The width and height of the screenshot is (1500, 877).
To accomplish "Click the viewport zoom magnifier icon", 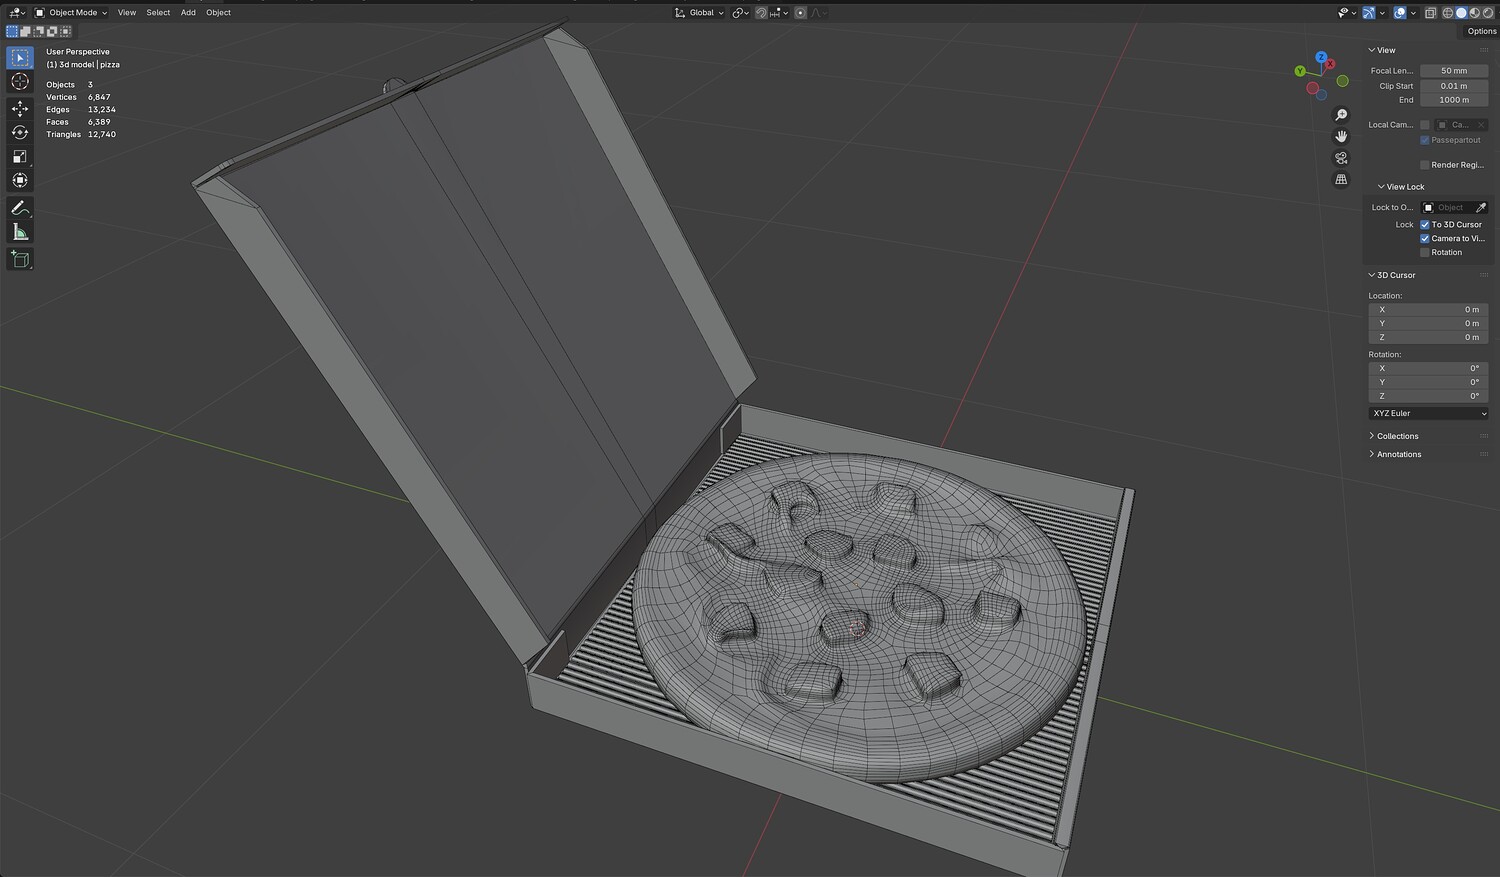I will point(1341,115).
